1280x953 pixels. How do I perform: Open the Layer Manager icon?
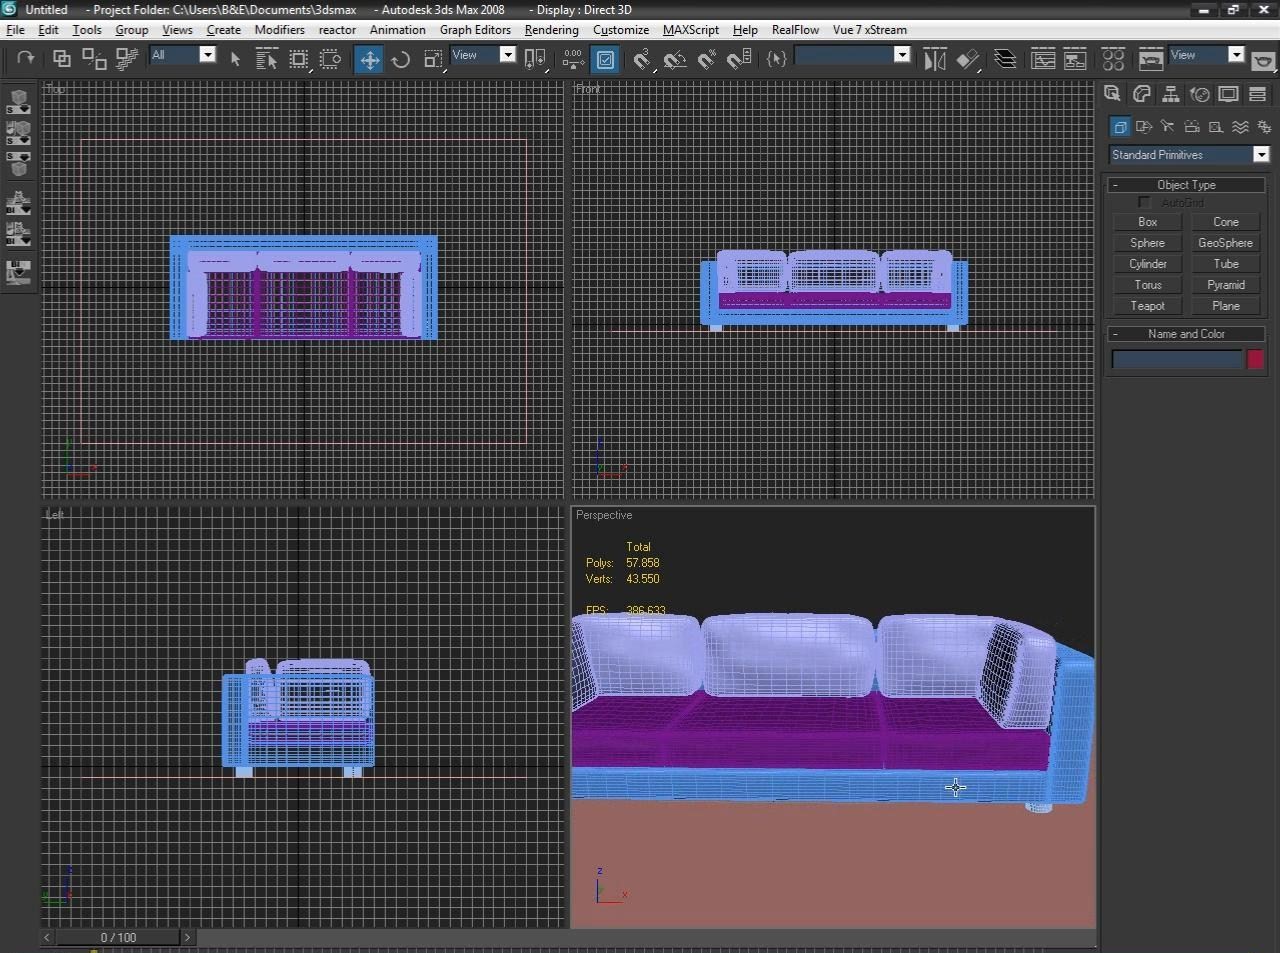coord(1006,60)
